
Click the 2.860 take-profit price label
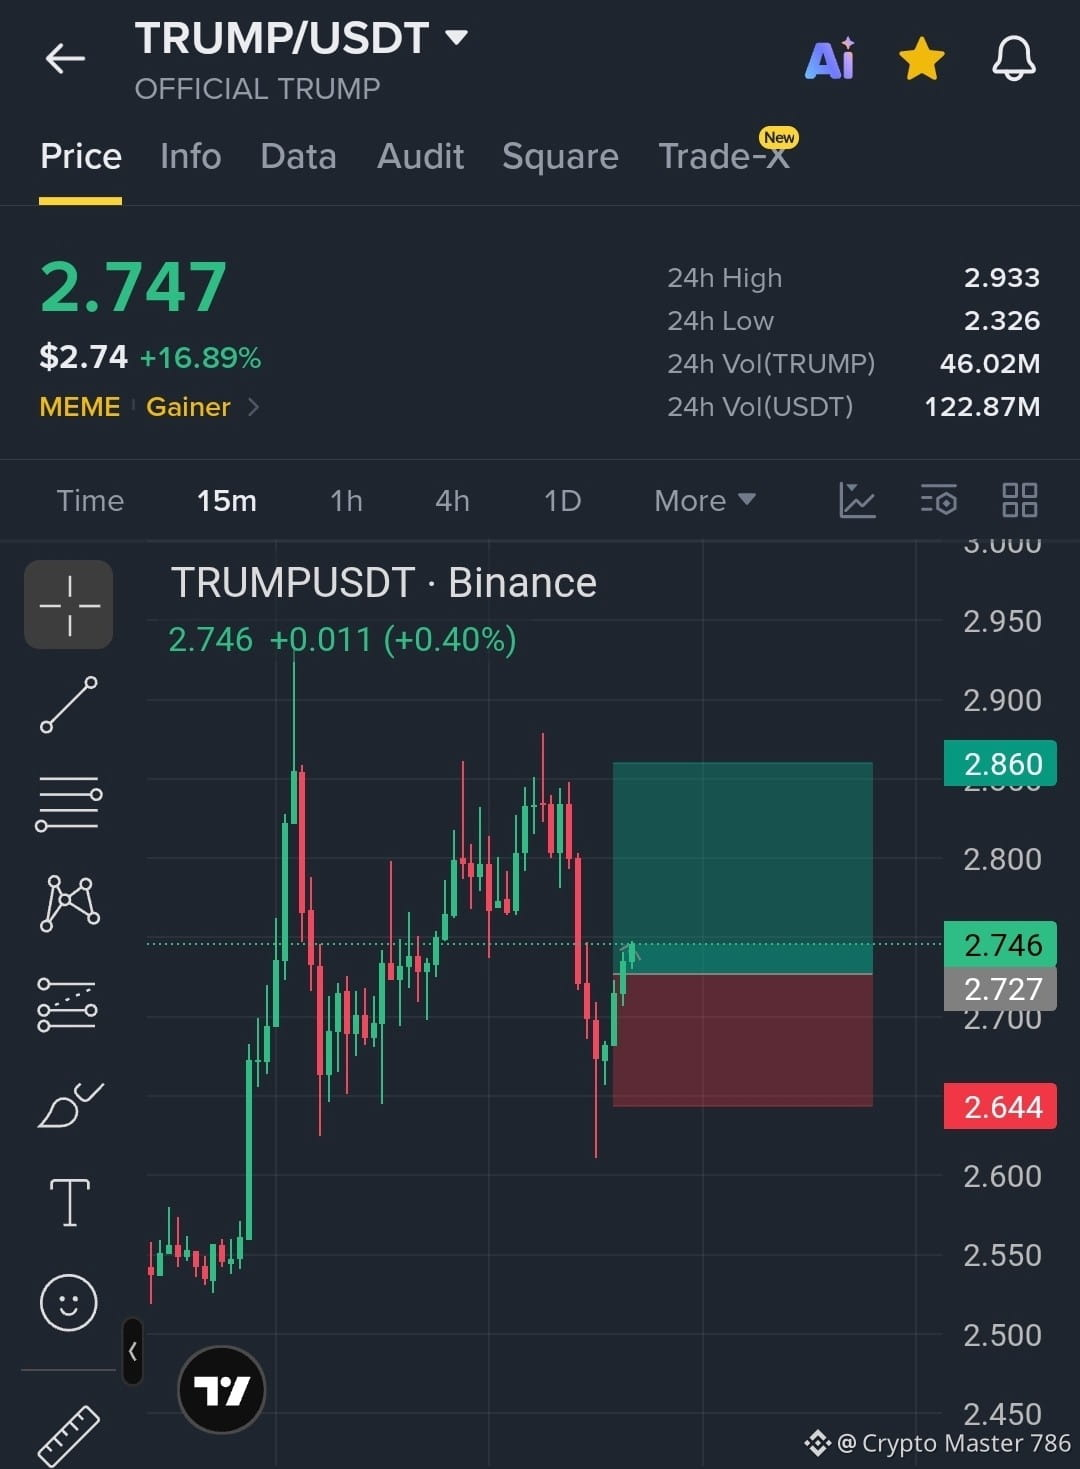coord(1000,764)
